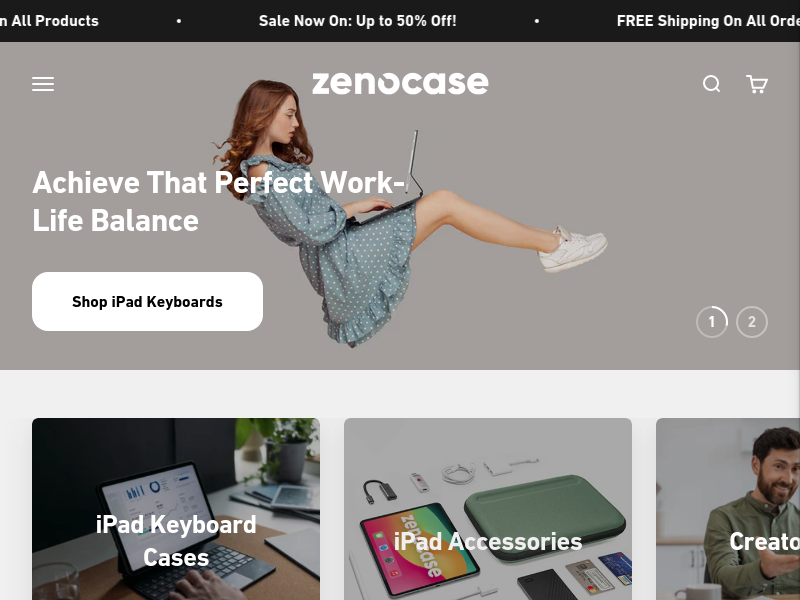Click 'Sale Now On: Up to 50% Off!' announcement
This screenshot has width=800, height=600.
[x=358, y=21]
